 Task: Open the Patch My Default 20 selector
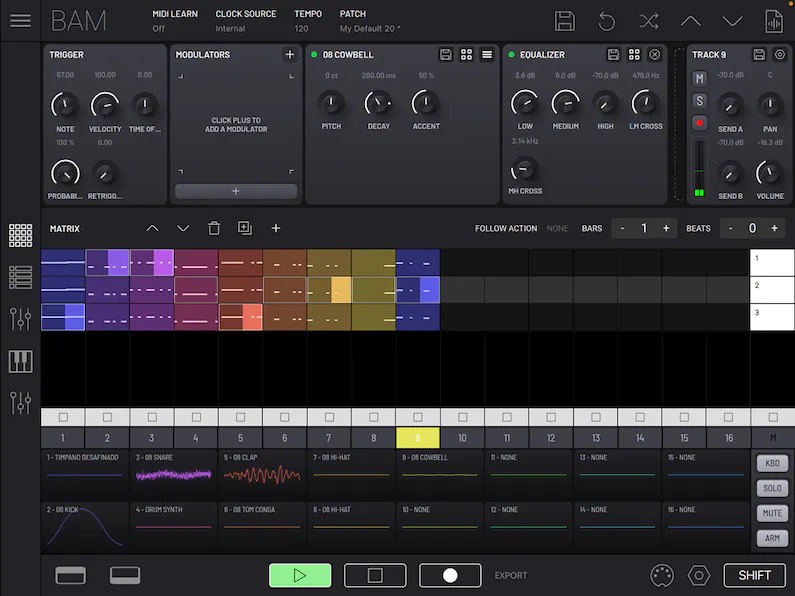click(x=370, y=29)
